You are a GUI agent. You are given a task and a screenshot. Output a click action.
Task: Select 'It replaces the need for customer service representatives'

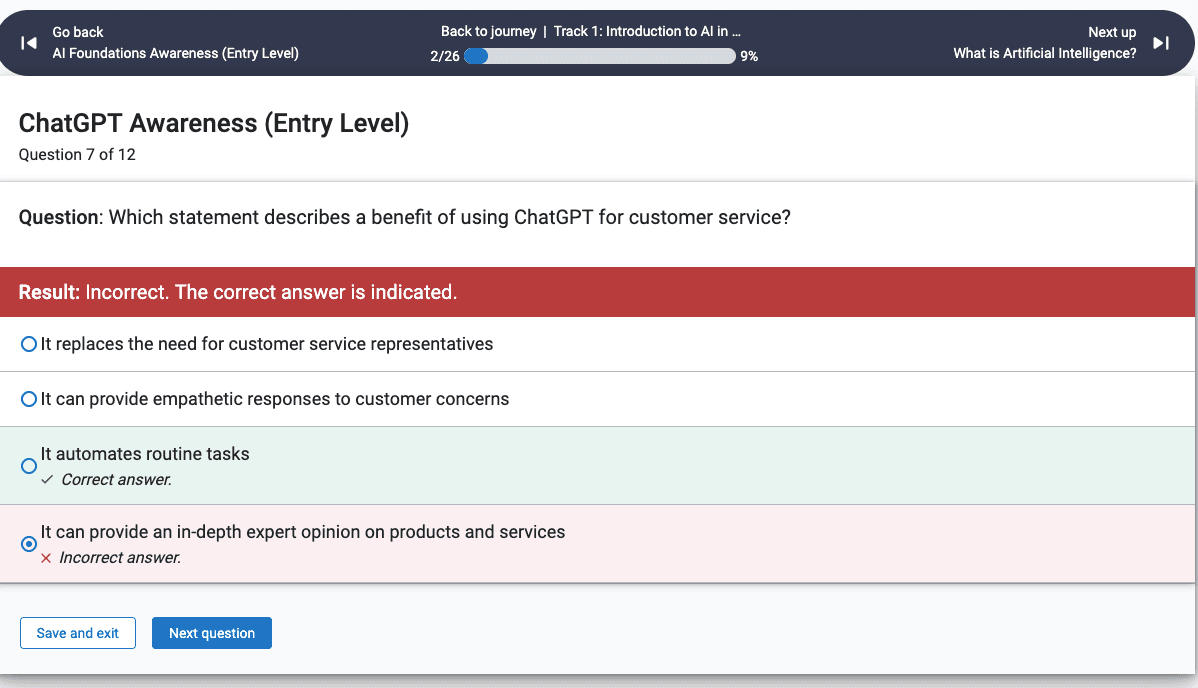click(29, 344)
